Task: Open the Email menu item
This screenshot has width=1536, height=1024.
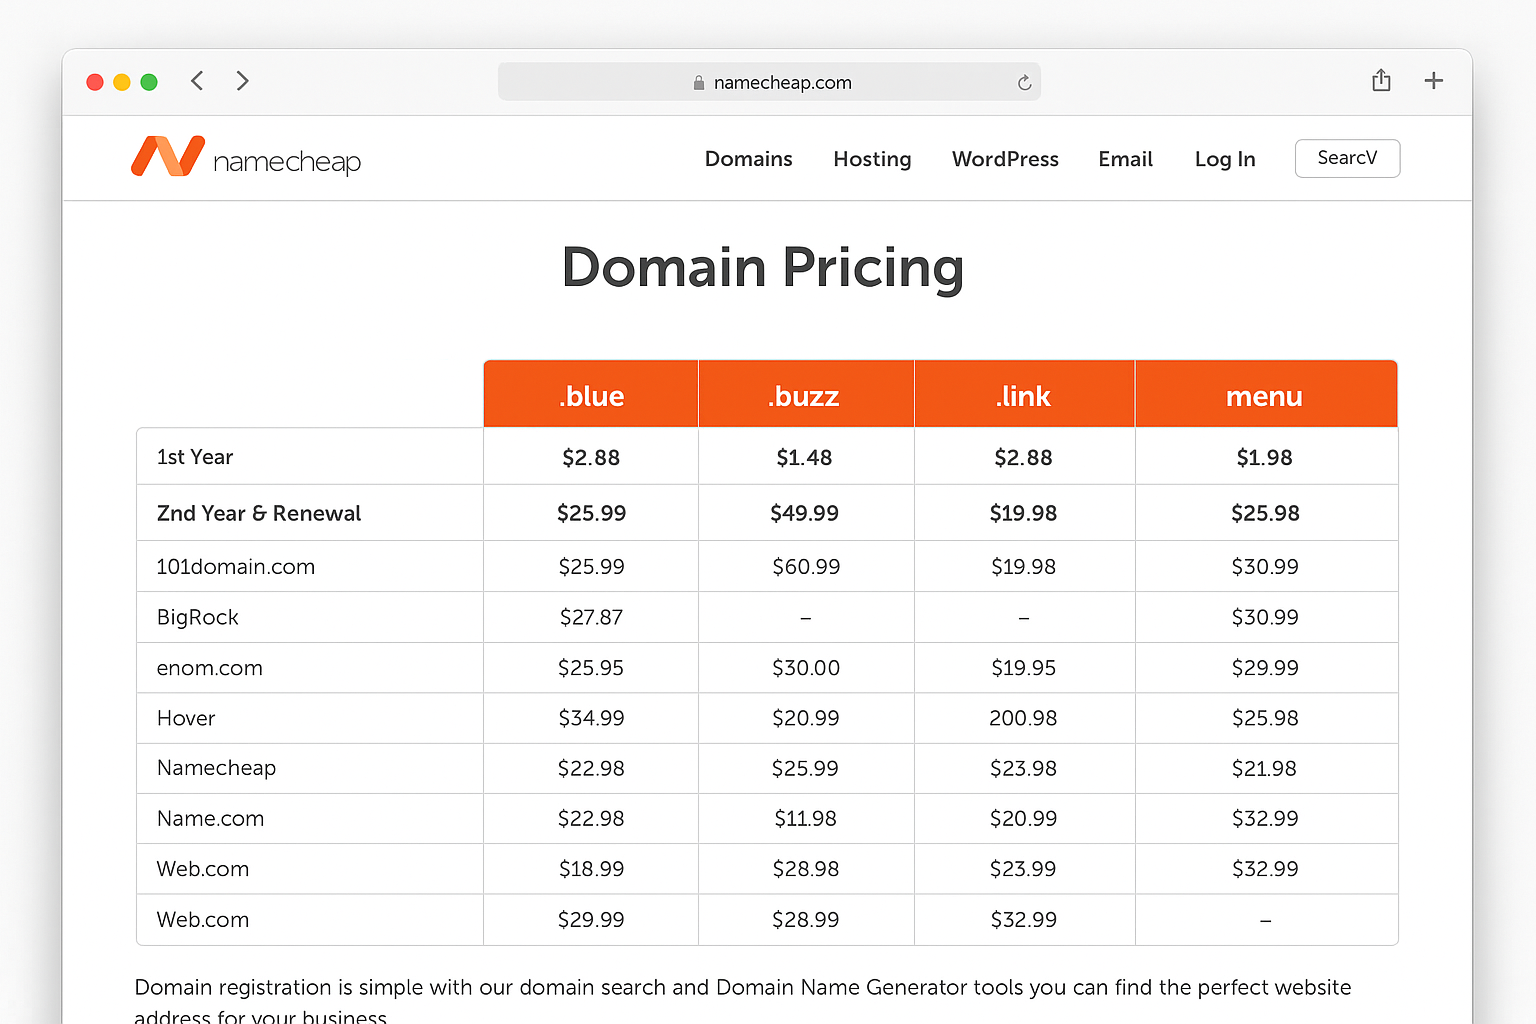Action: 1125,159
